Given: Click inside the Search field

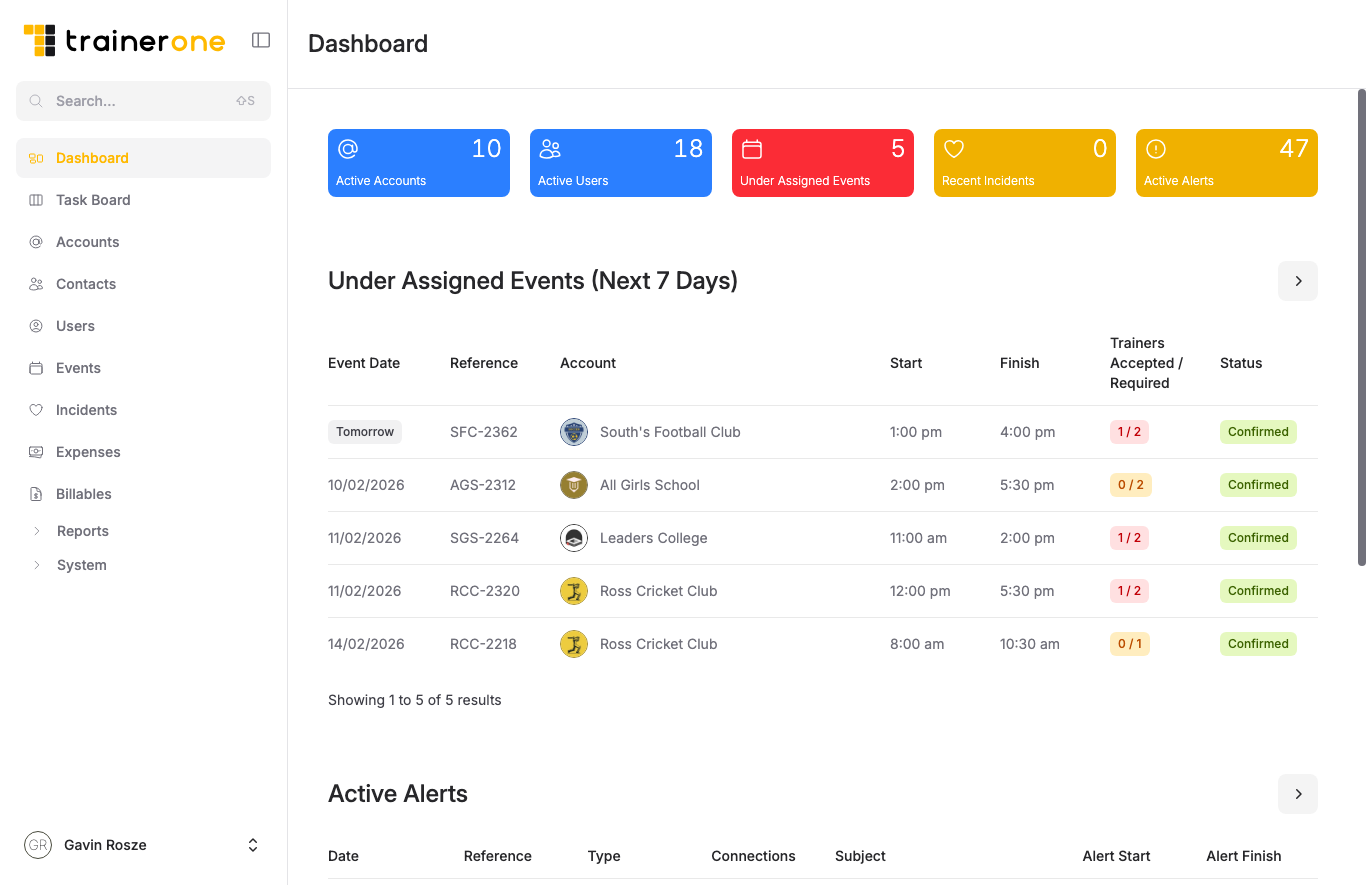Looking at the screenshot, I should coord(140,100).
